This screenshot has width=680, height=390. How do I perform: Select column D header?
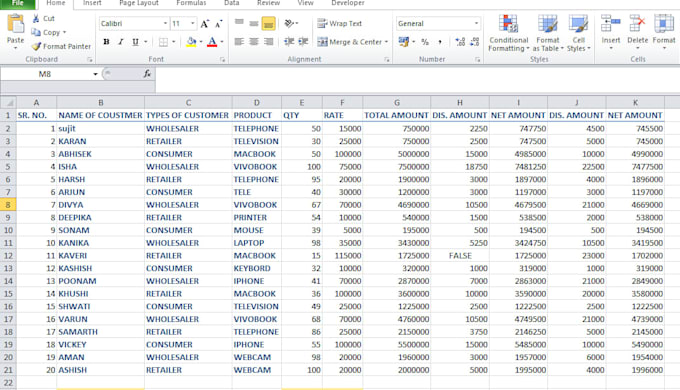tap(257, 102)
